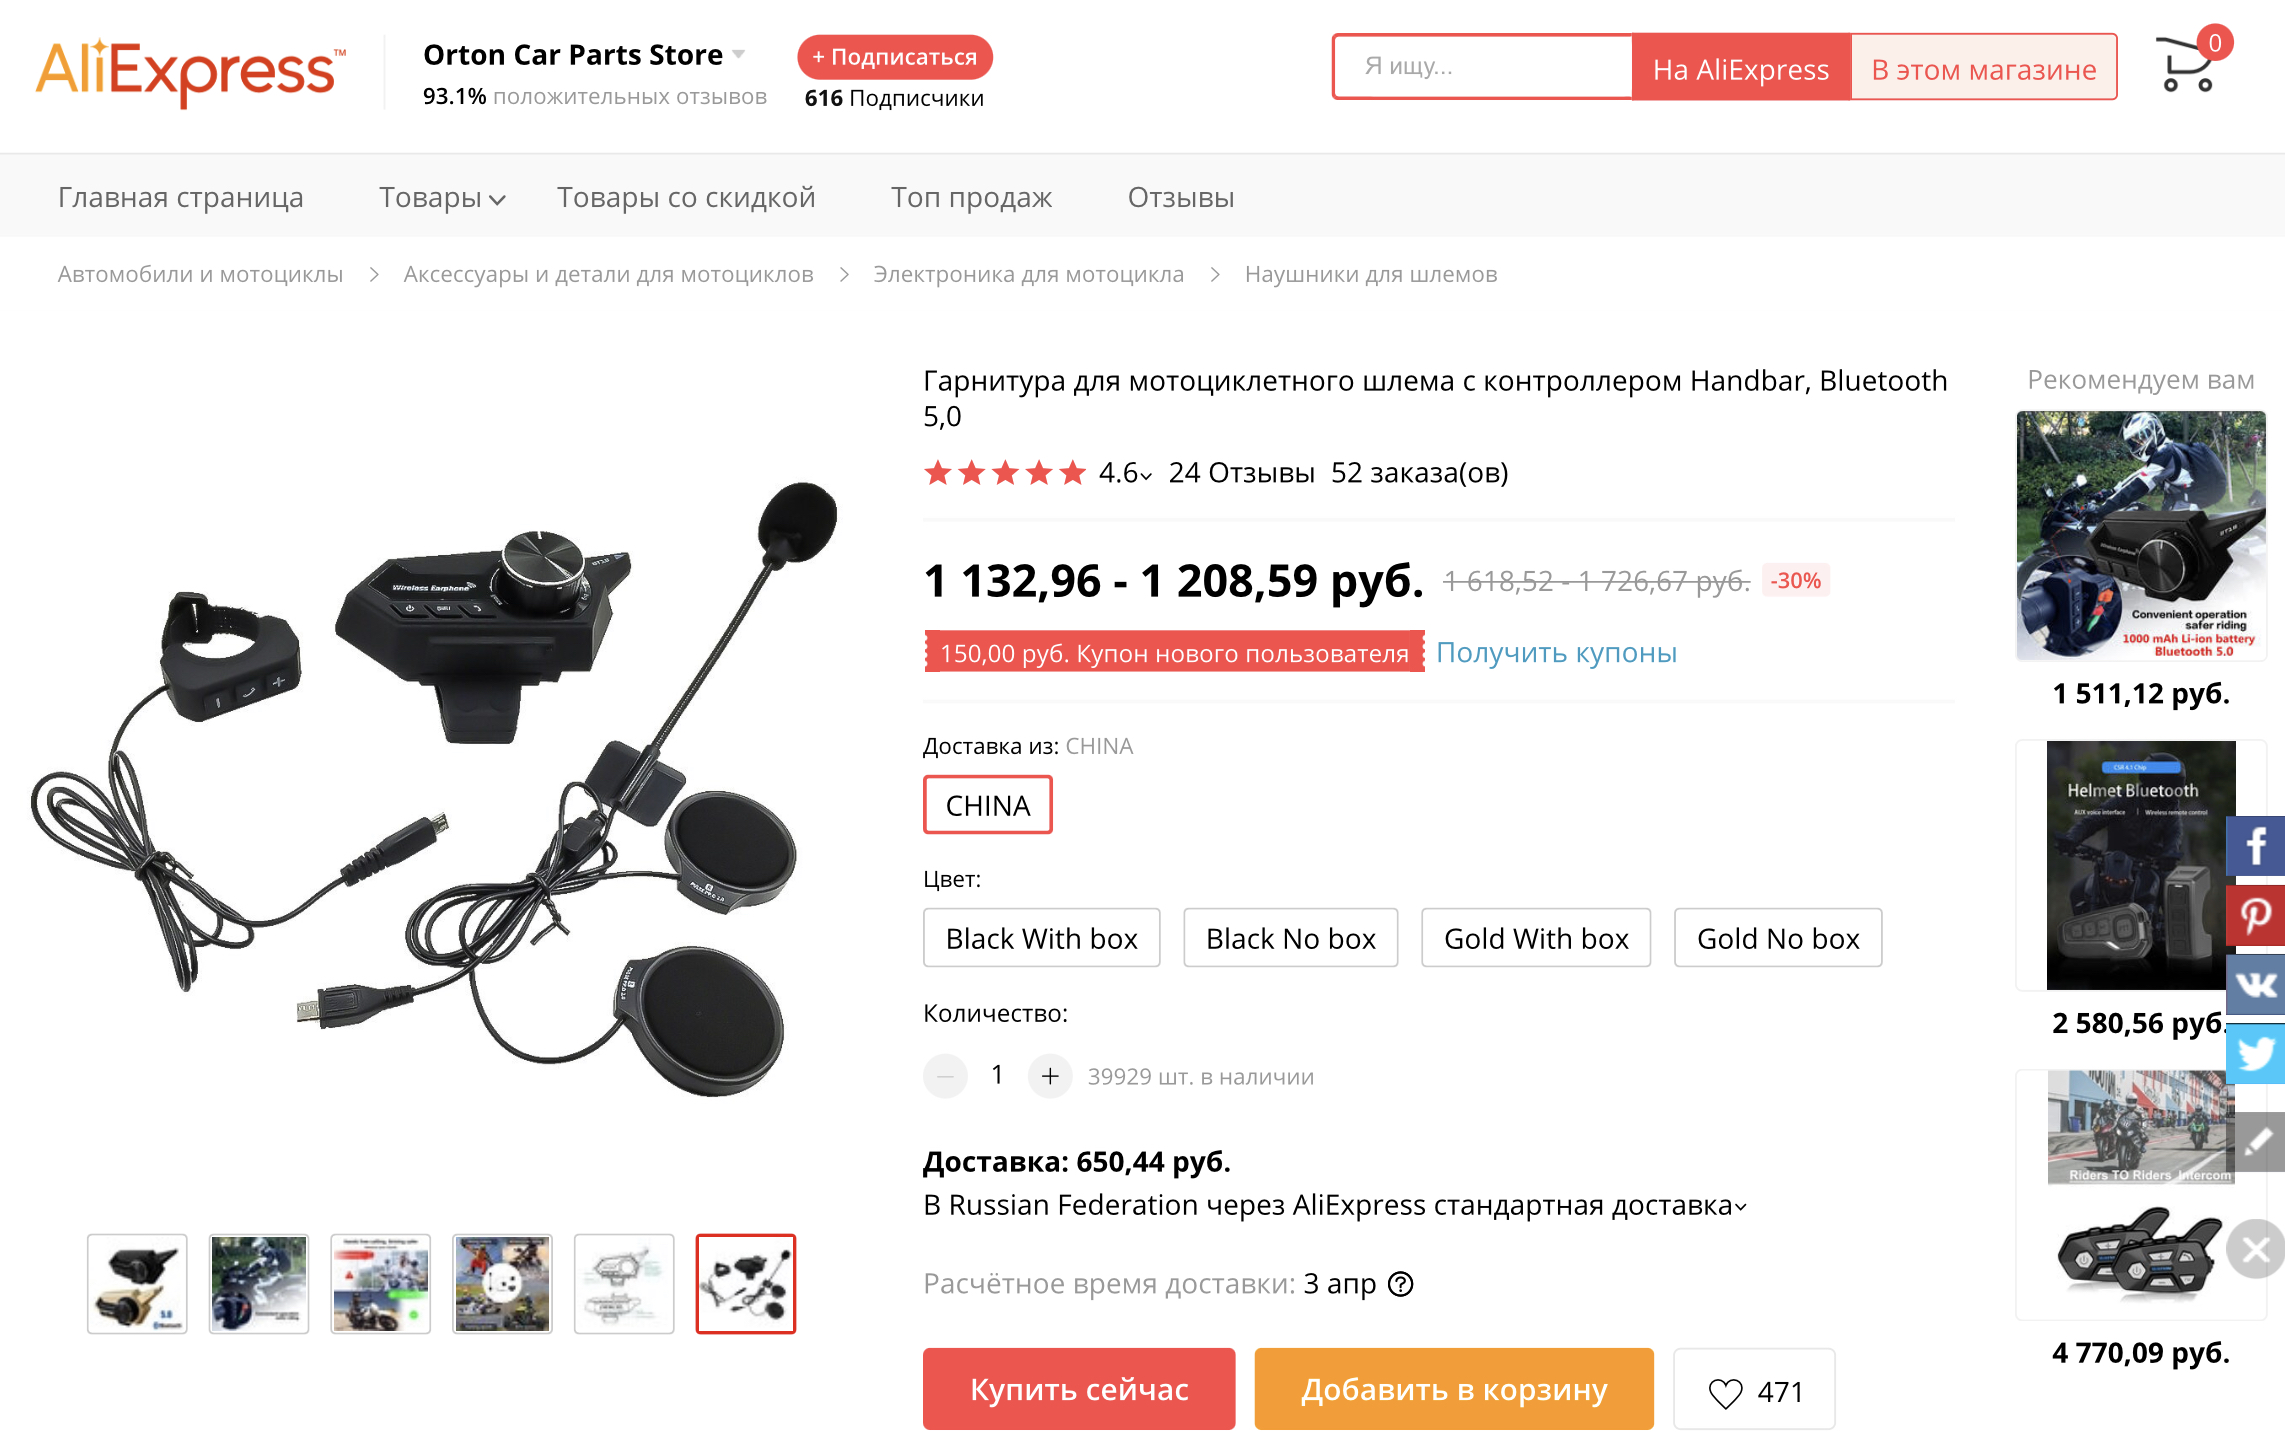Select CHINA as shipping origin
The image size is (2285, 1455).
pyautogui.click(x=987, y=805)
